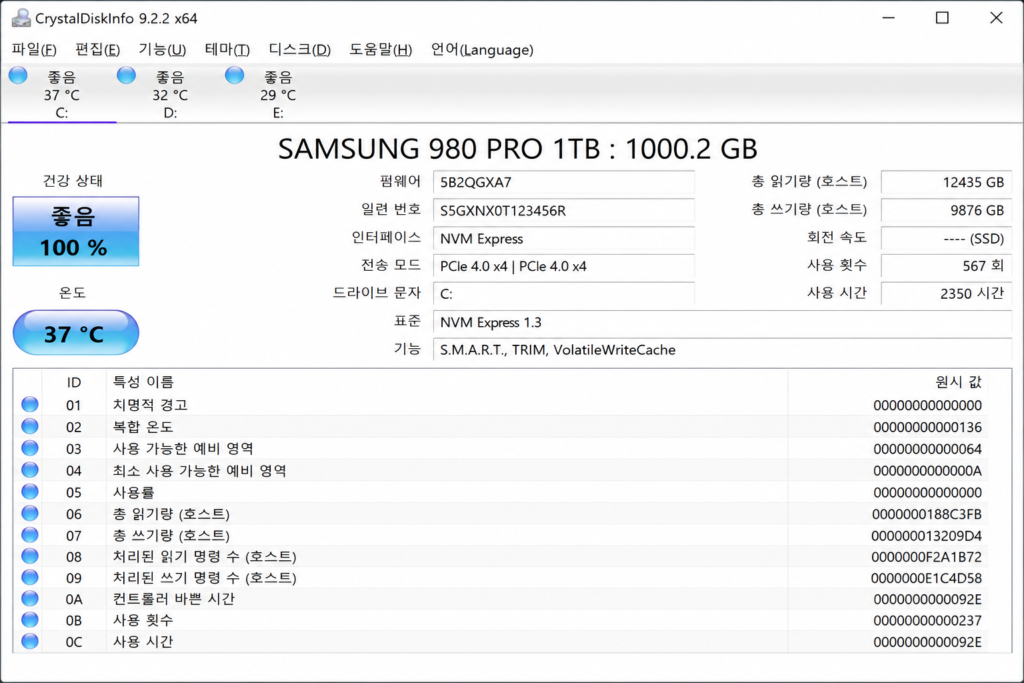Select drive E: status orb icon
1024x683 pixels.
coord(234,75)
